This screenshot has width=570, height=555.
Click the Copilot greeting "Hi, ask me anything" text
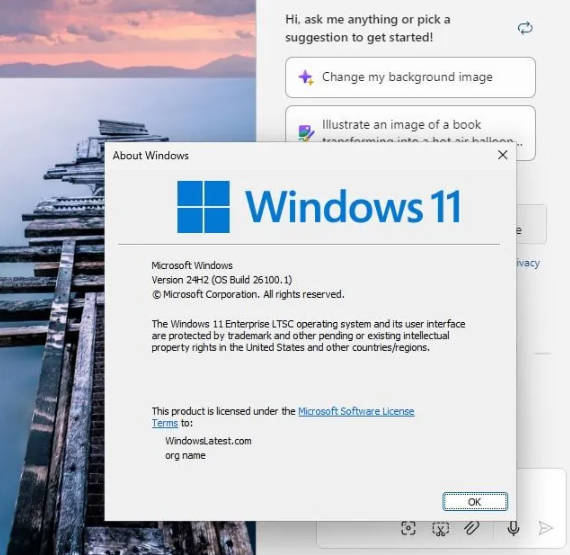point(368,28)
